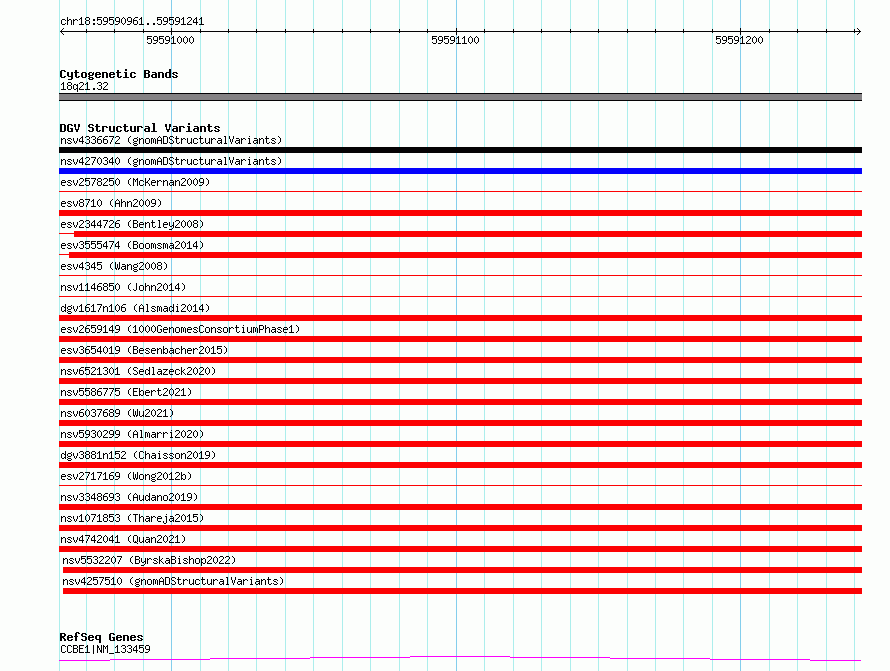Screen dimensions: 890x671
Task: Open the nsv4742041 Quan2021 label
Action: [123, 539]
